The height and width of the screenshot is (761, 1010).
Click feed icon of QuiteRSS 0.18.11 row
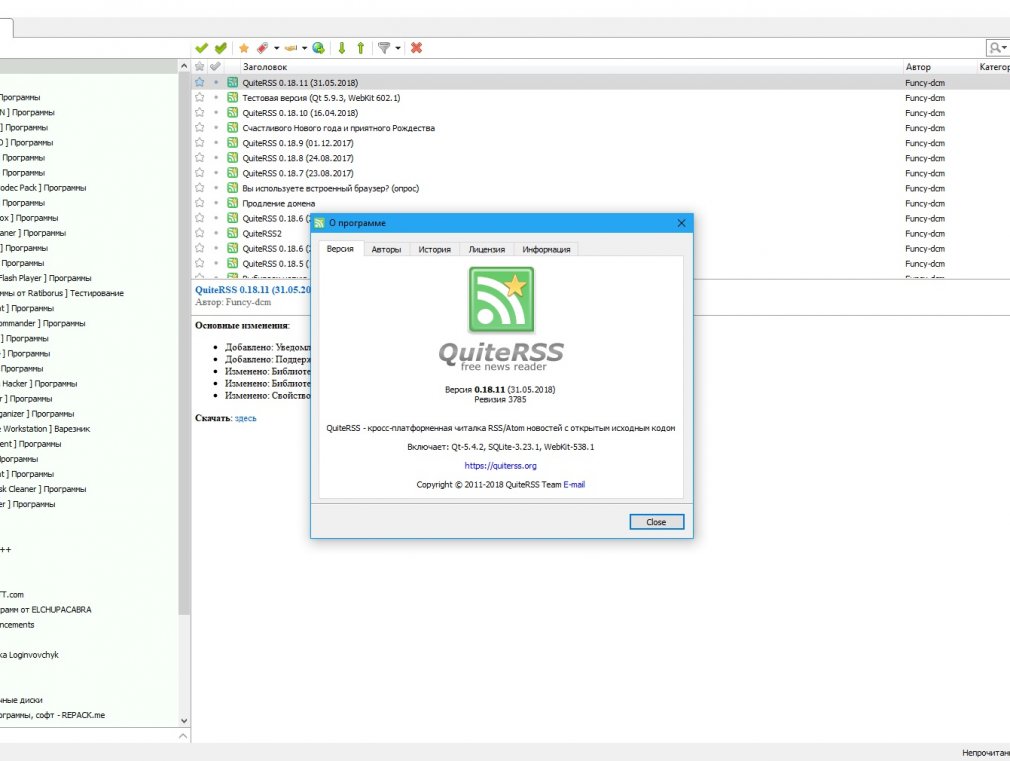pos(233,82)
